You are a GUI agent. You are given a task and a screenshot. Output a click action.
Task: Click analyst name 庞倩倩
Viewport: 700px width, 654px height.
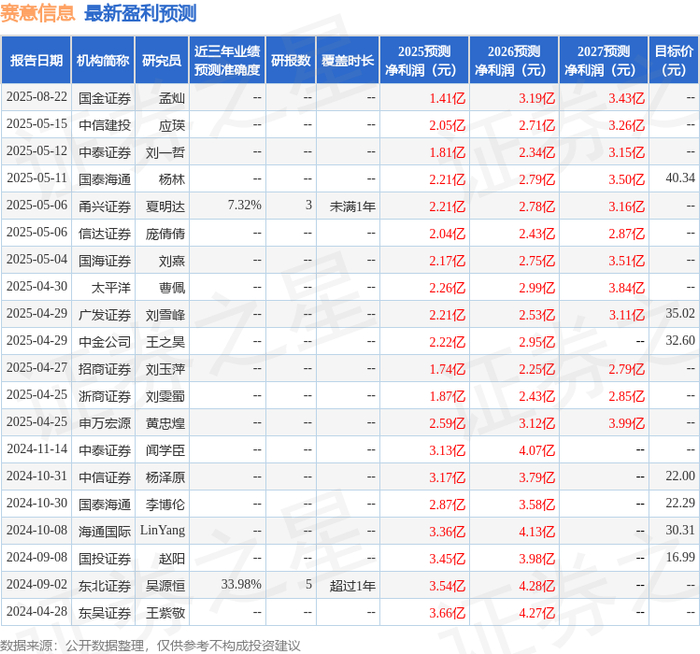tap(165, 233)
